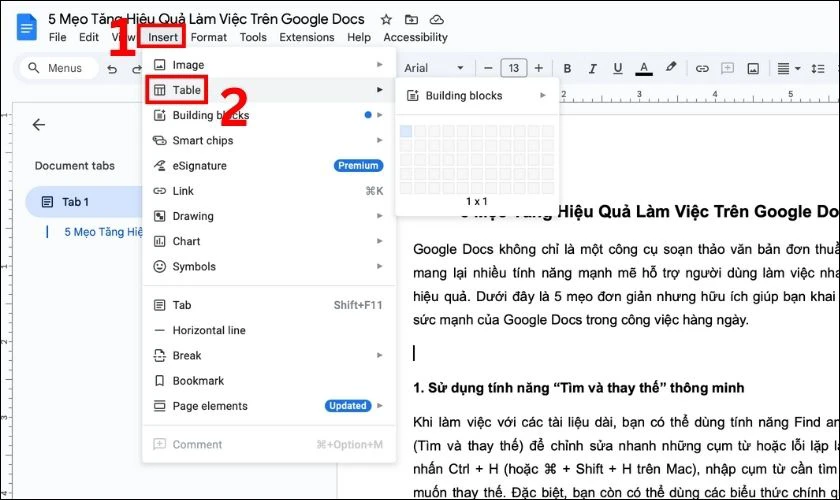Choose Link in Insert menu
The width and height of the screenshot is (840, 500).
269,191
